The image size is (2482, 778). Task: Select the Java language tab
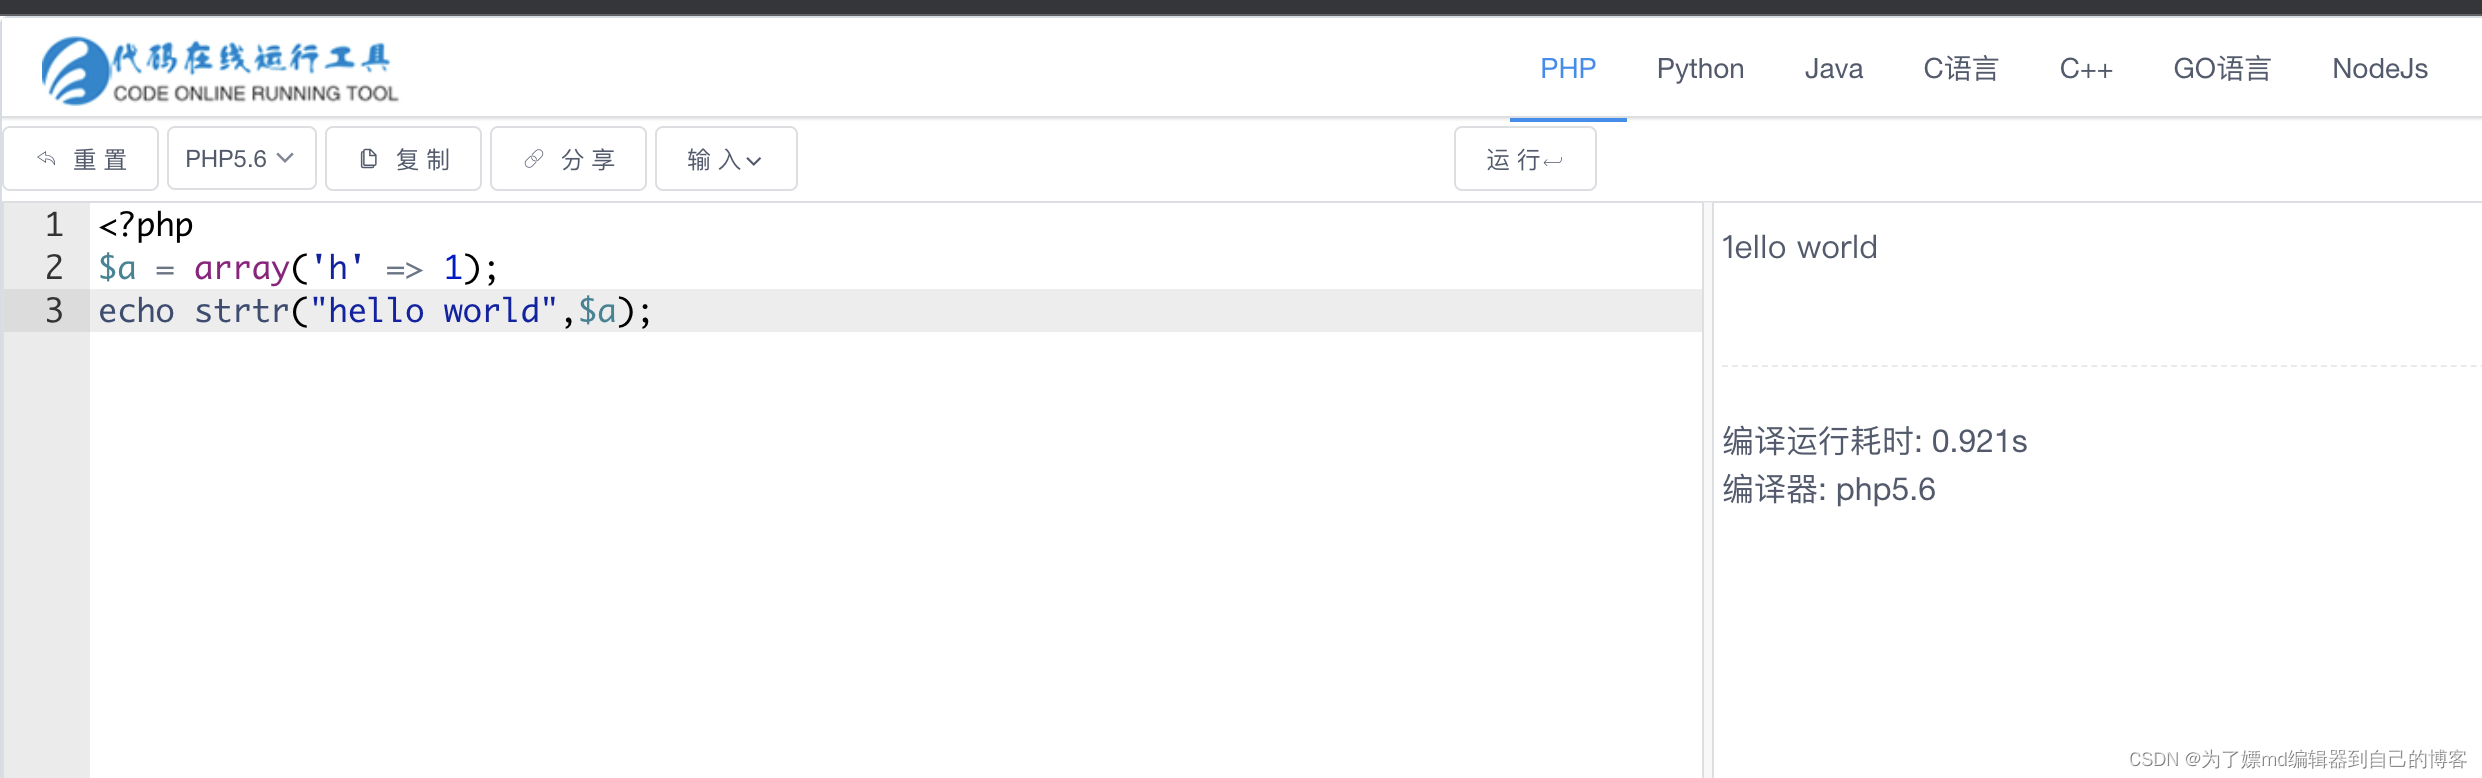[1833, 68]
